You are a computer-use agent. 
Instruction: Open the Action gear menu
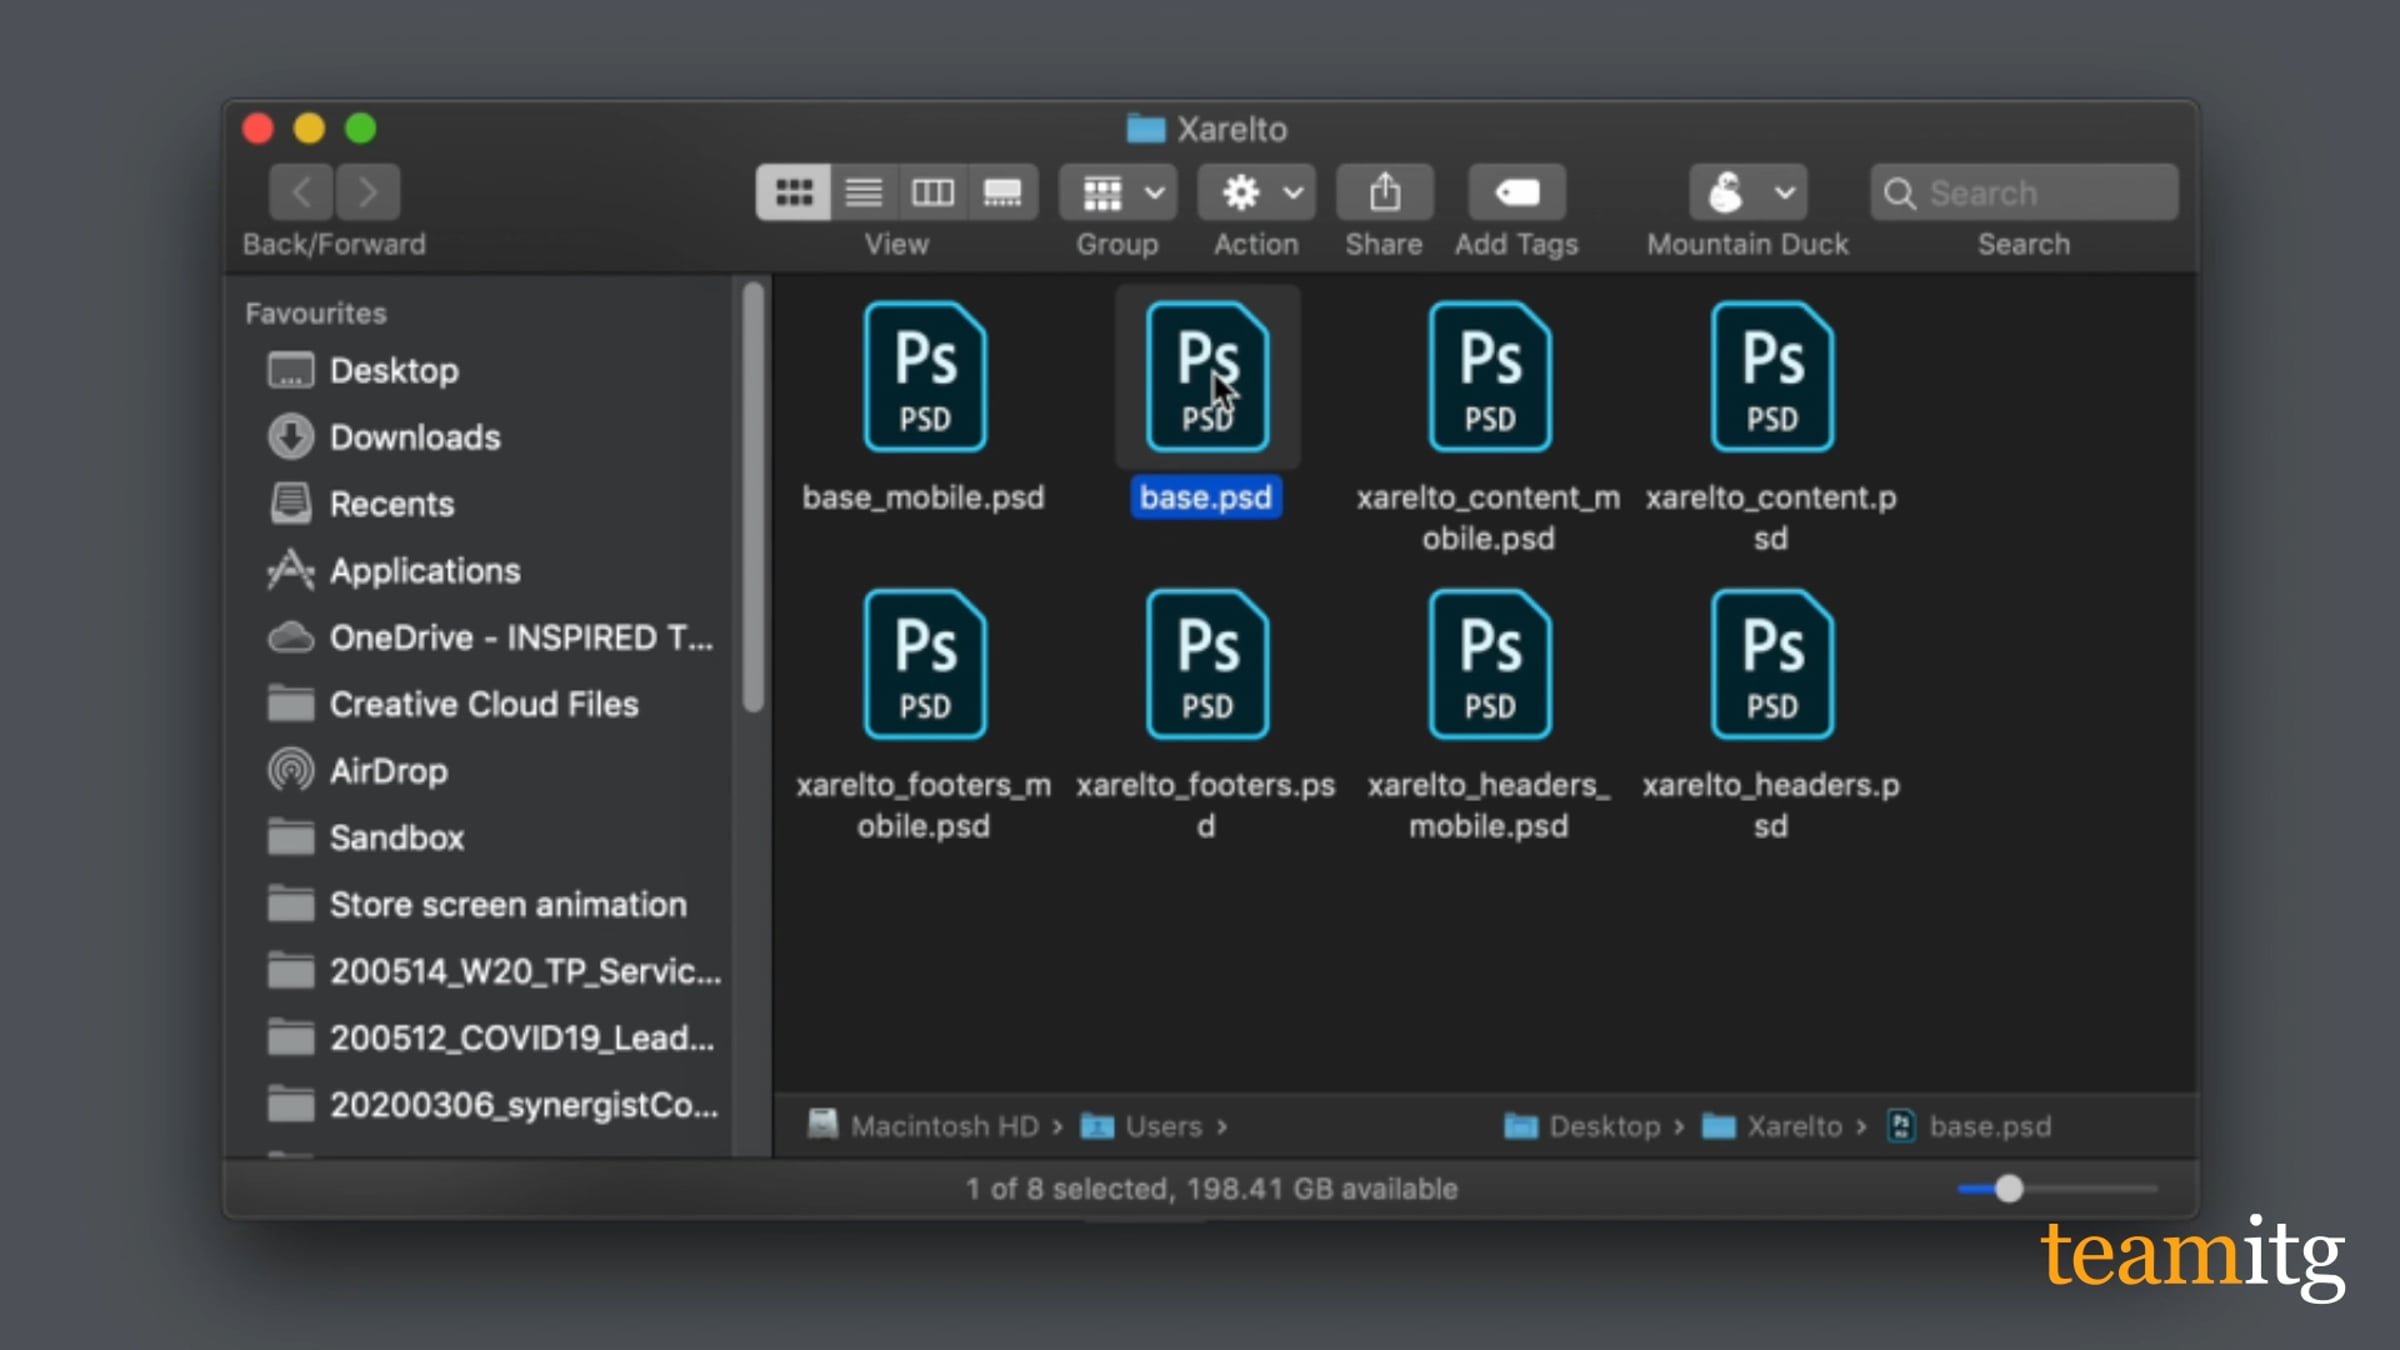tap(1256, 192)
